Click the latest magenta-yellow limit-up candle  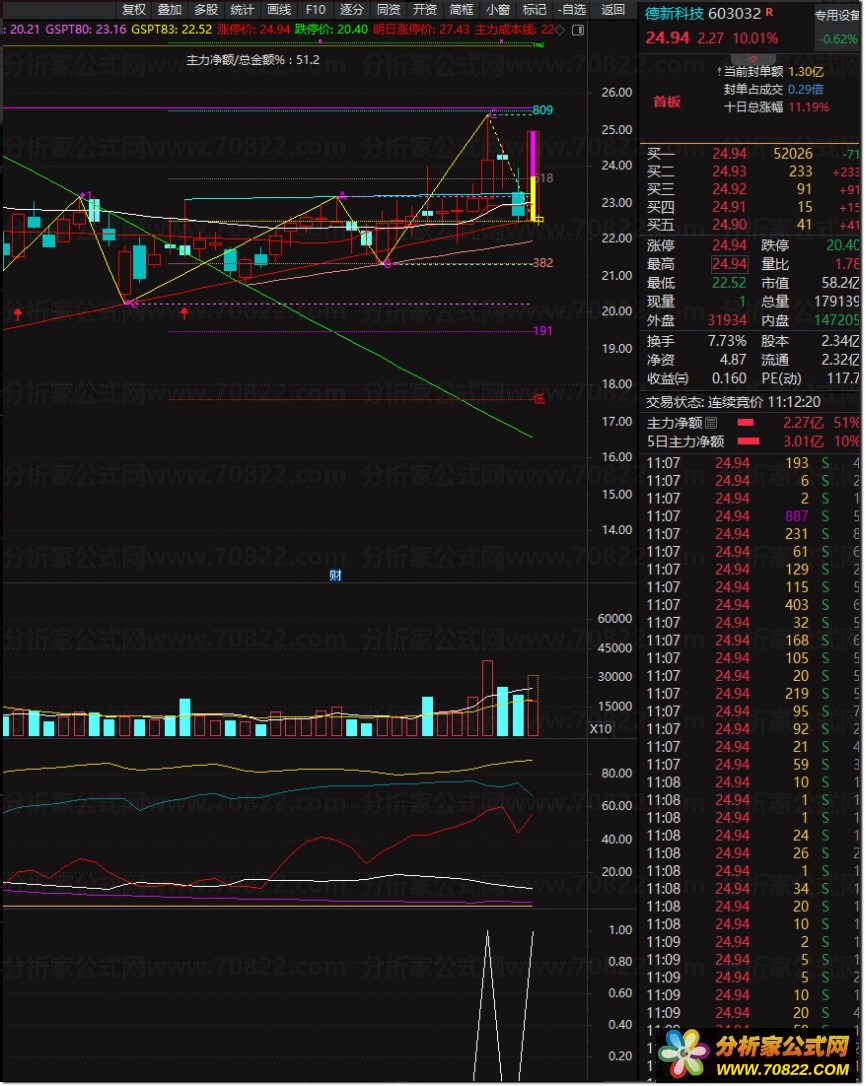pos(533,177)
